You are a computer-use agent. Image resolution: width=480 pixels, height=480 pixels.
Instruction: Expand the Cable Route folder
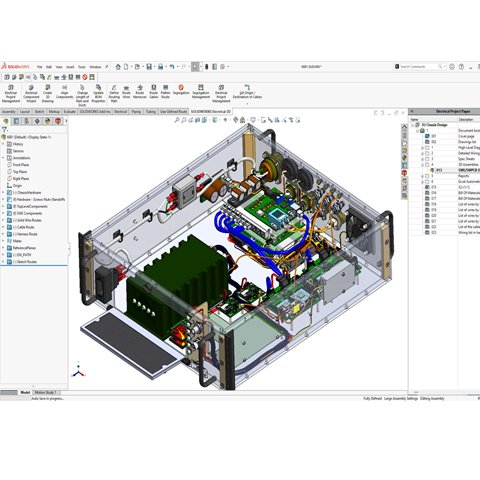click(x=4, y=227)
